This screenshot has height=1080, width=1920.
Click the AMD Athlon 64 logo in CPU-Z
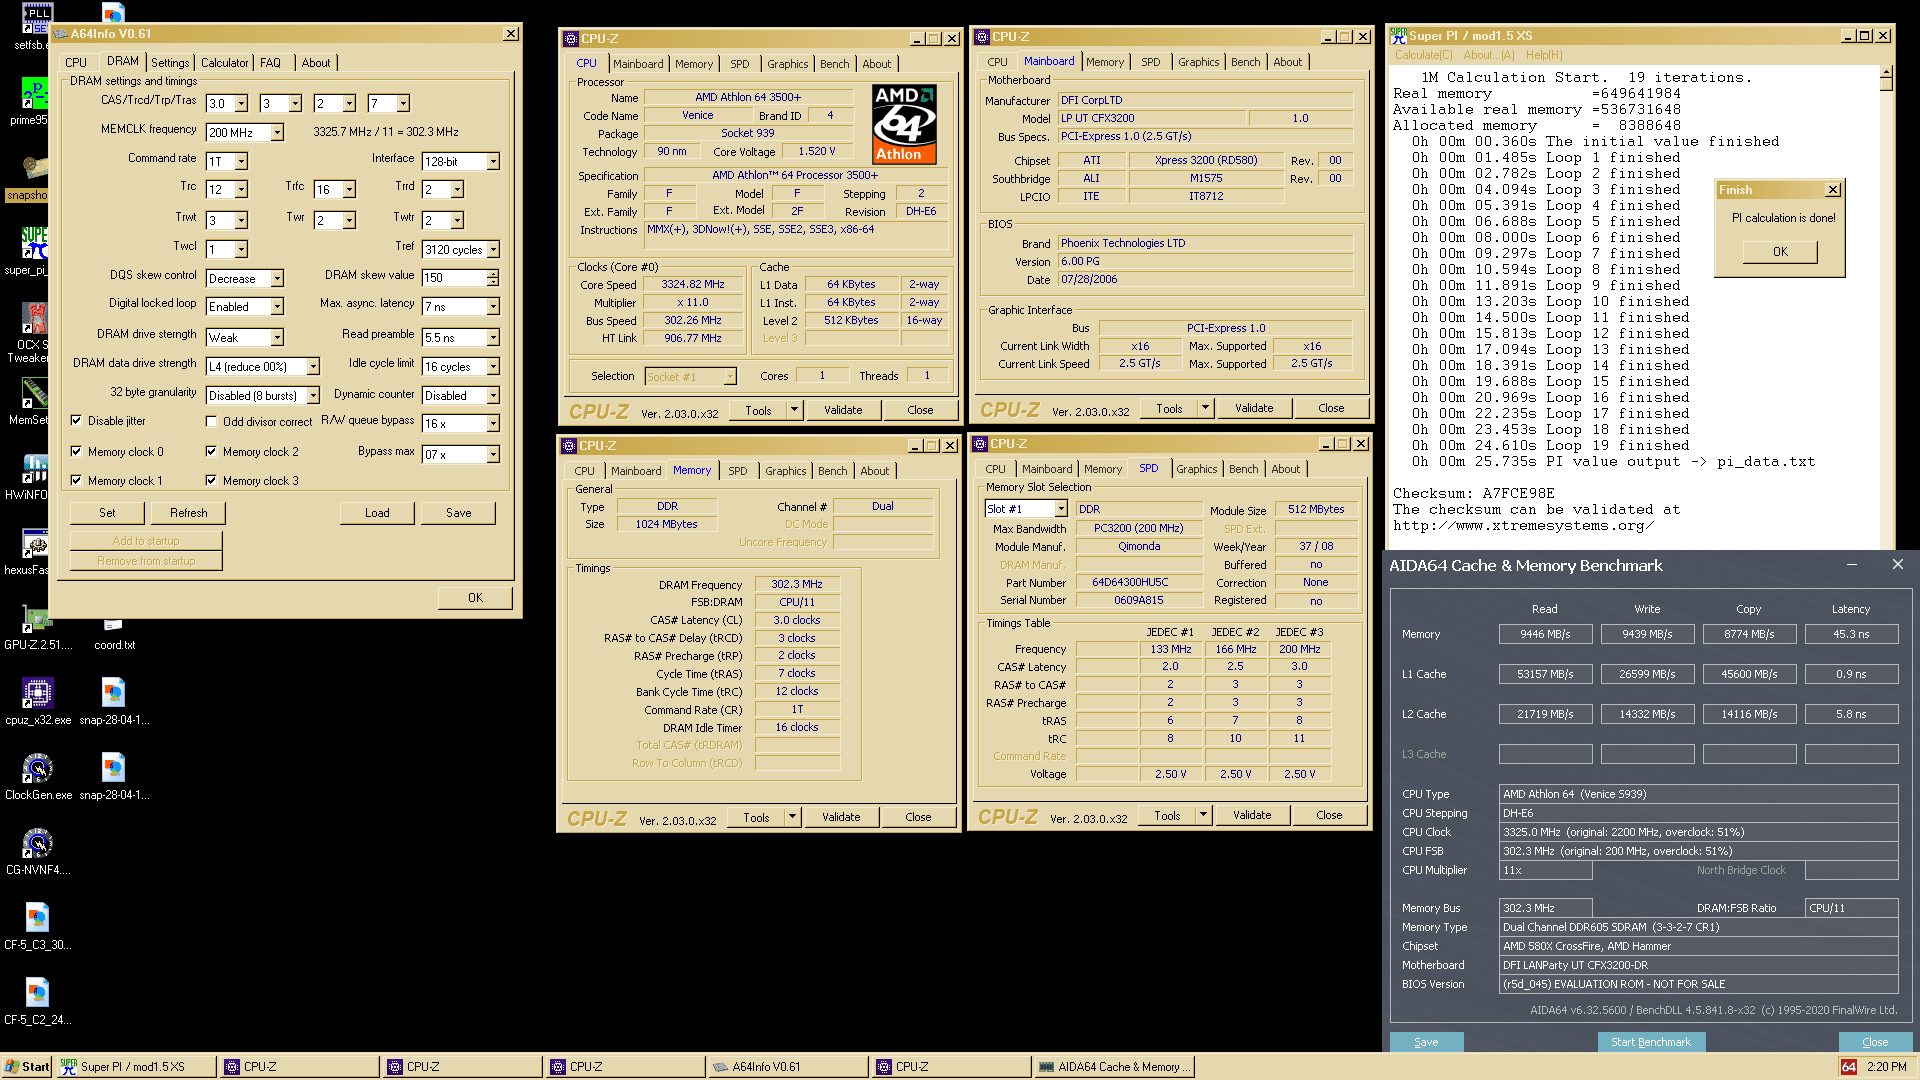pyautogui.click(x=904, y=124)
